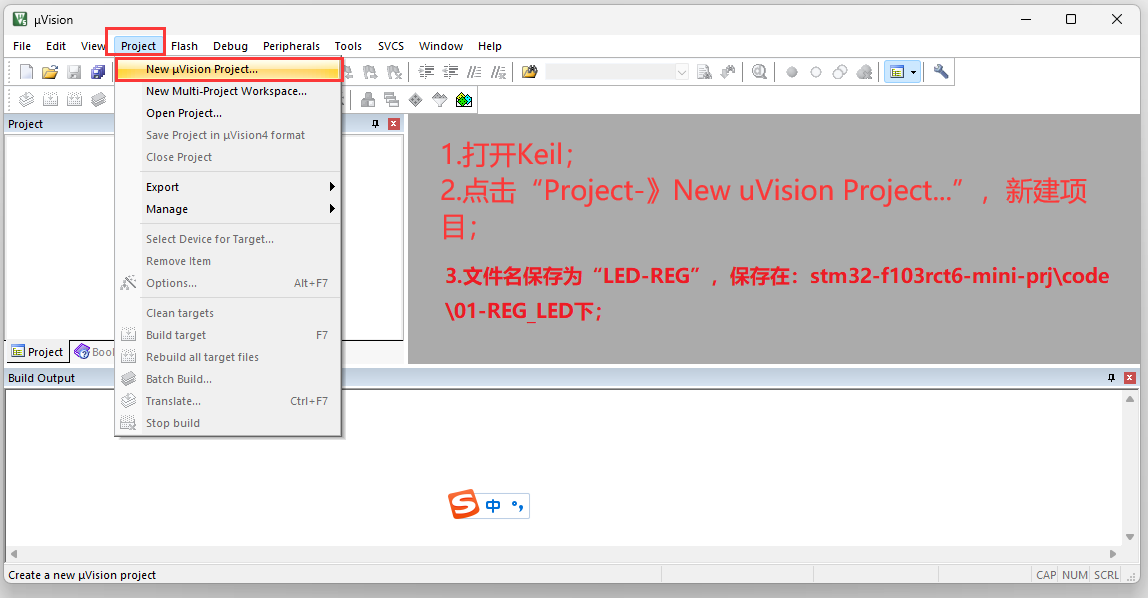Click the Rebuild icon on the build toolbar
1148x598 pixels.
coord(75,100)
